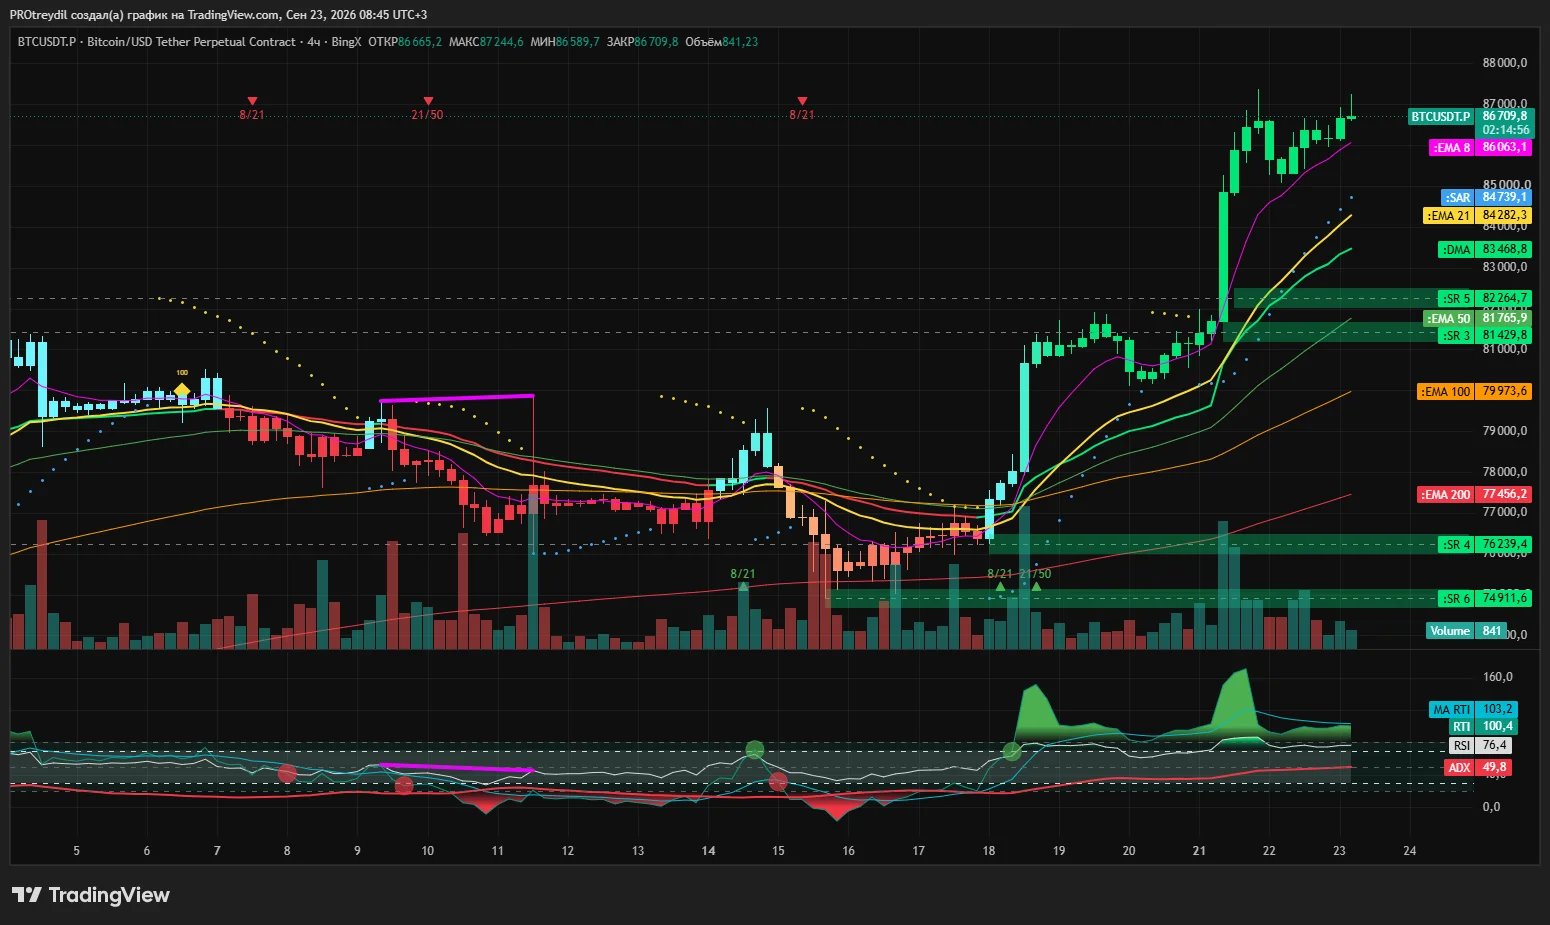The width and height of the screenshot is (1550, 925).
Task: Click the date label 9 on time axis
Action: point(357,851)
